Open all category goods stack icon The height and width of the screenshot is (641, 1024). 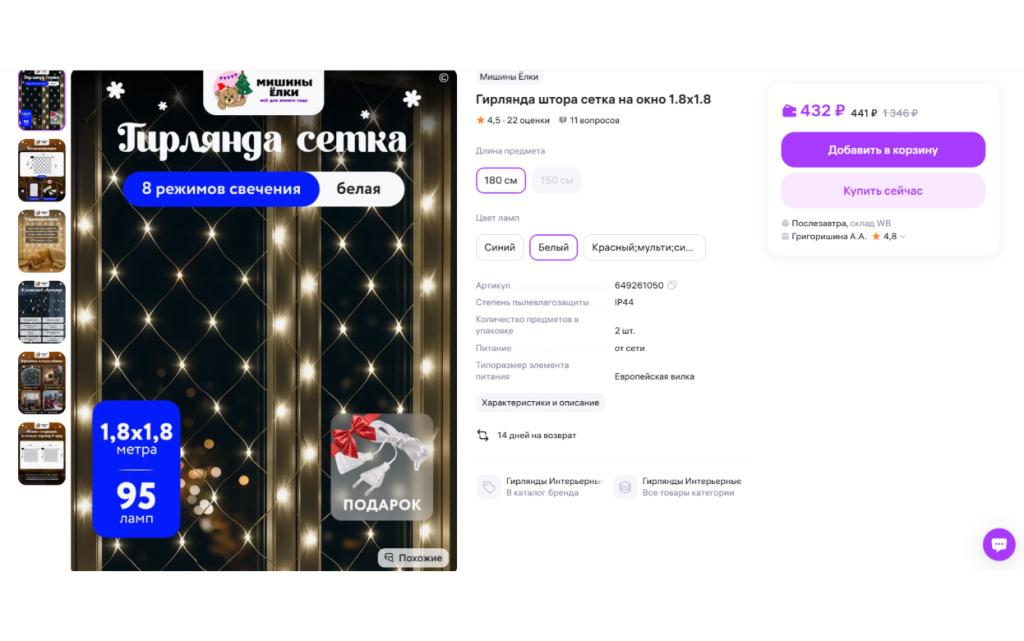click(625, 487)
